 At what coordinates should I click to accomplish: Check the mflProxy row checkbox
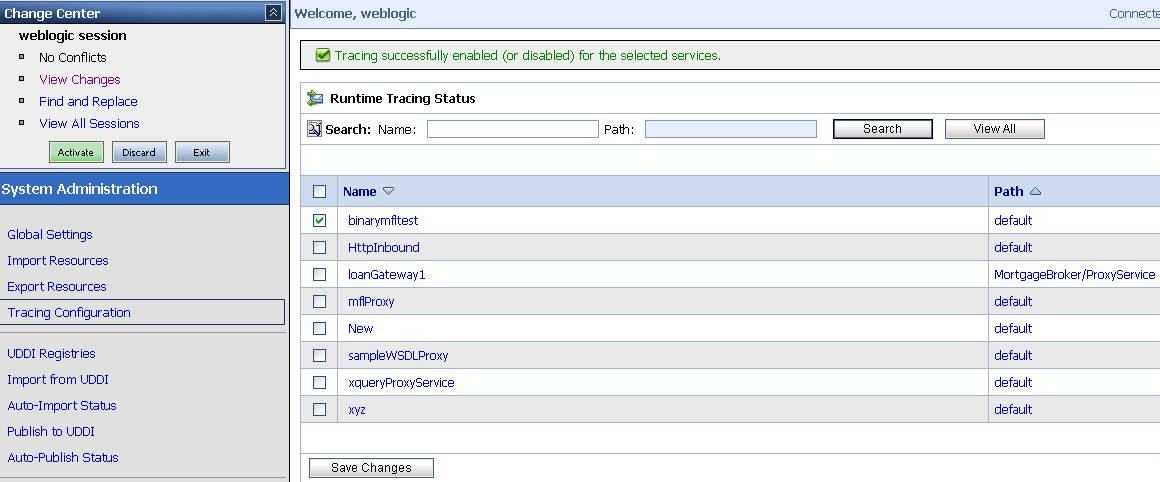(x=320, y=302)
